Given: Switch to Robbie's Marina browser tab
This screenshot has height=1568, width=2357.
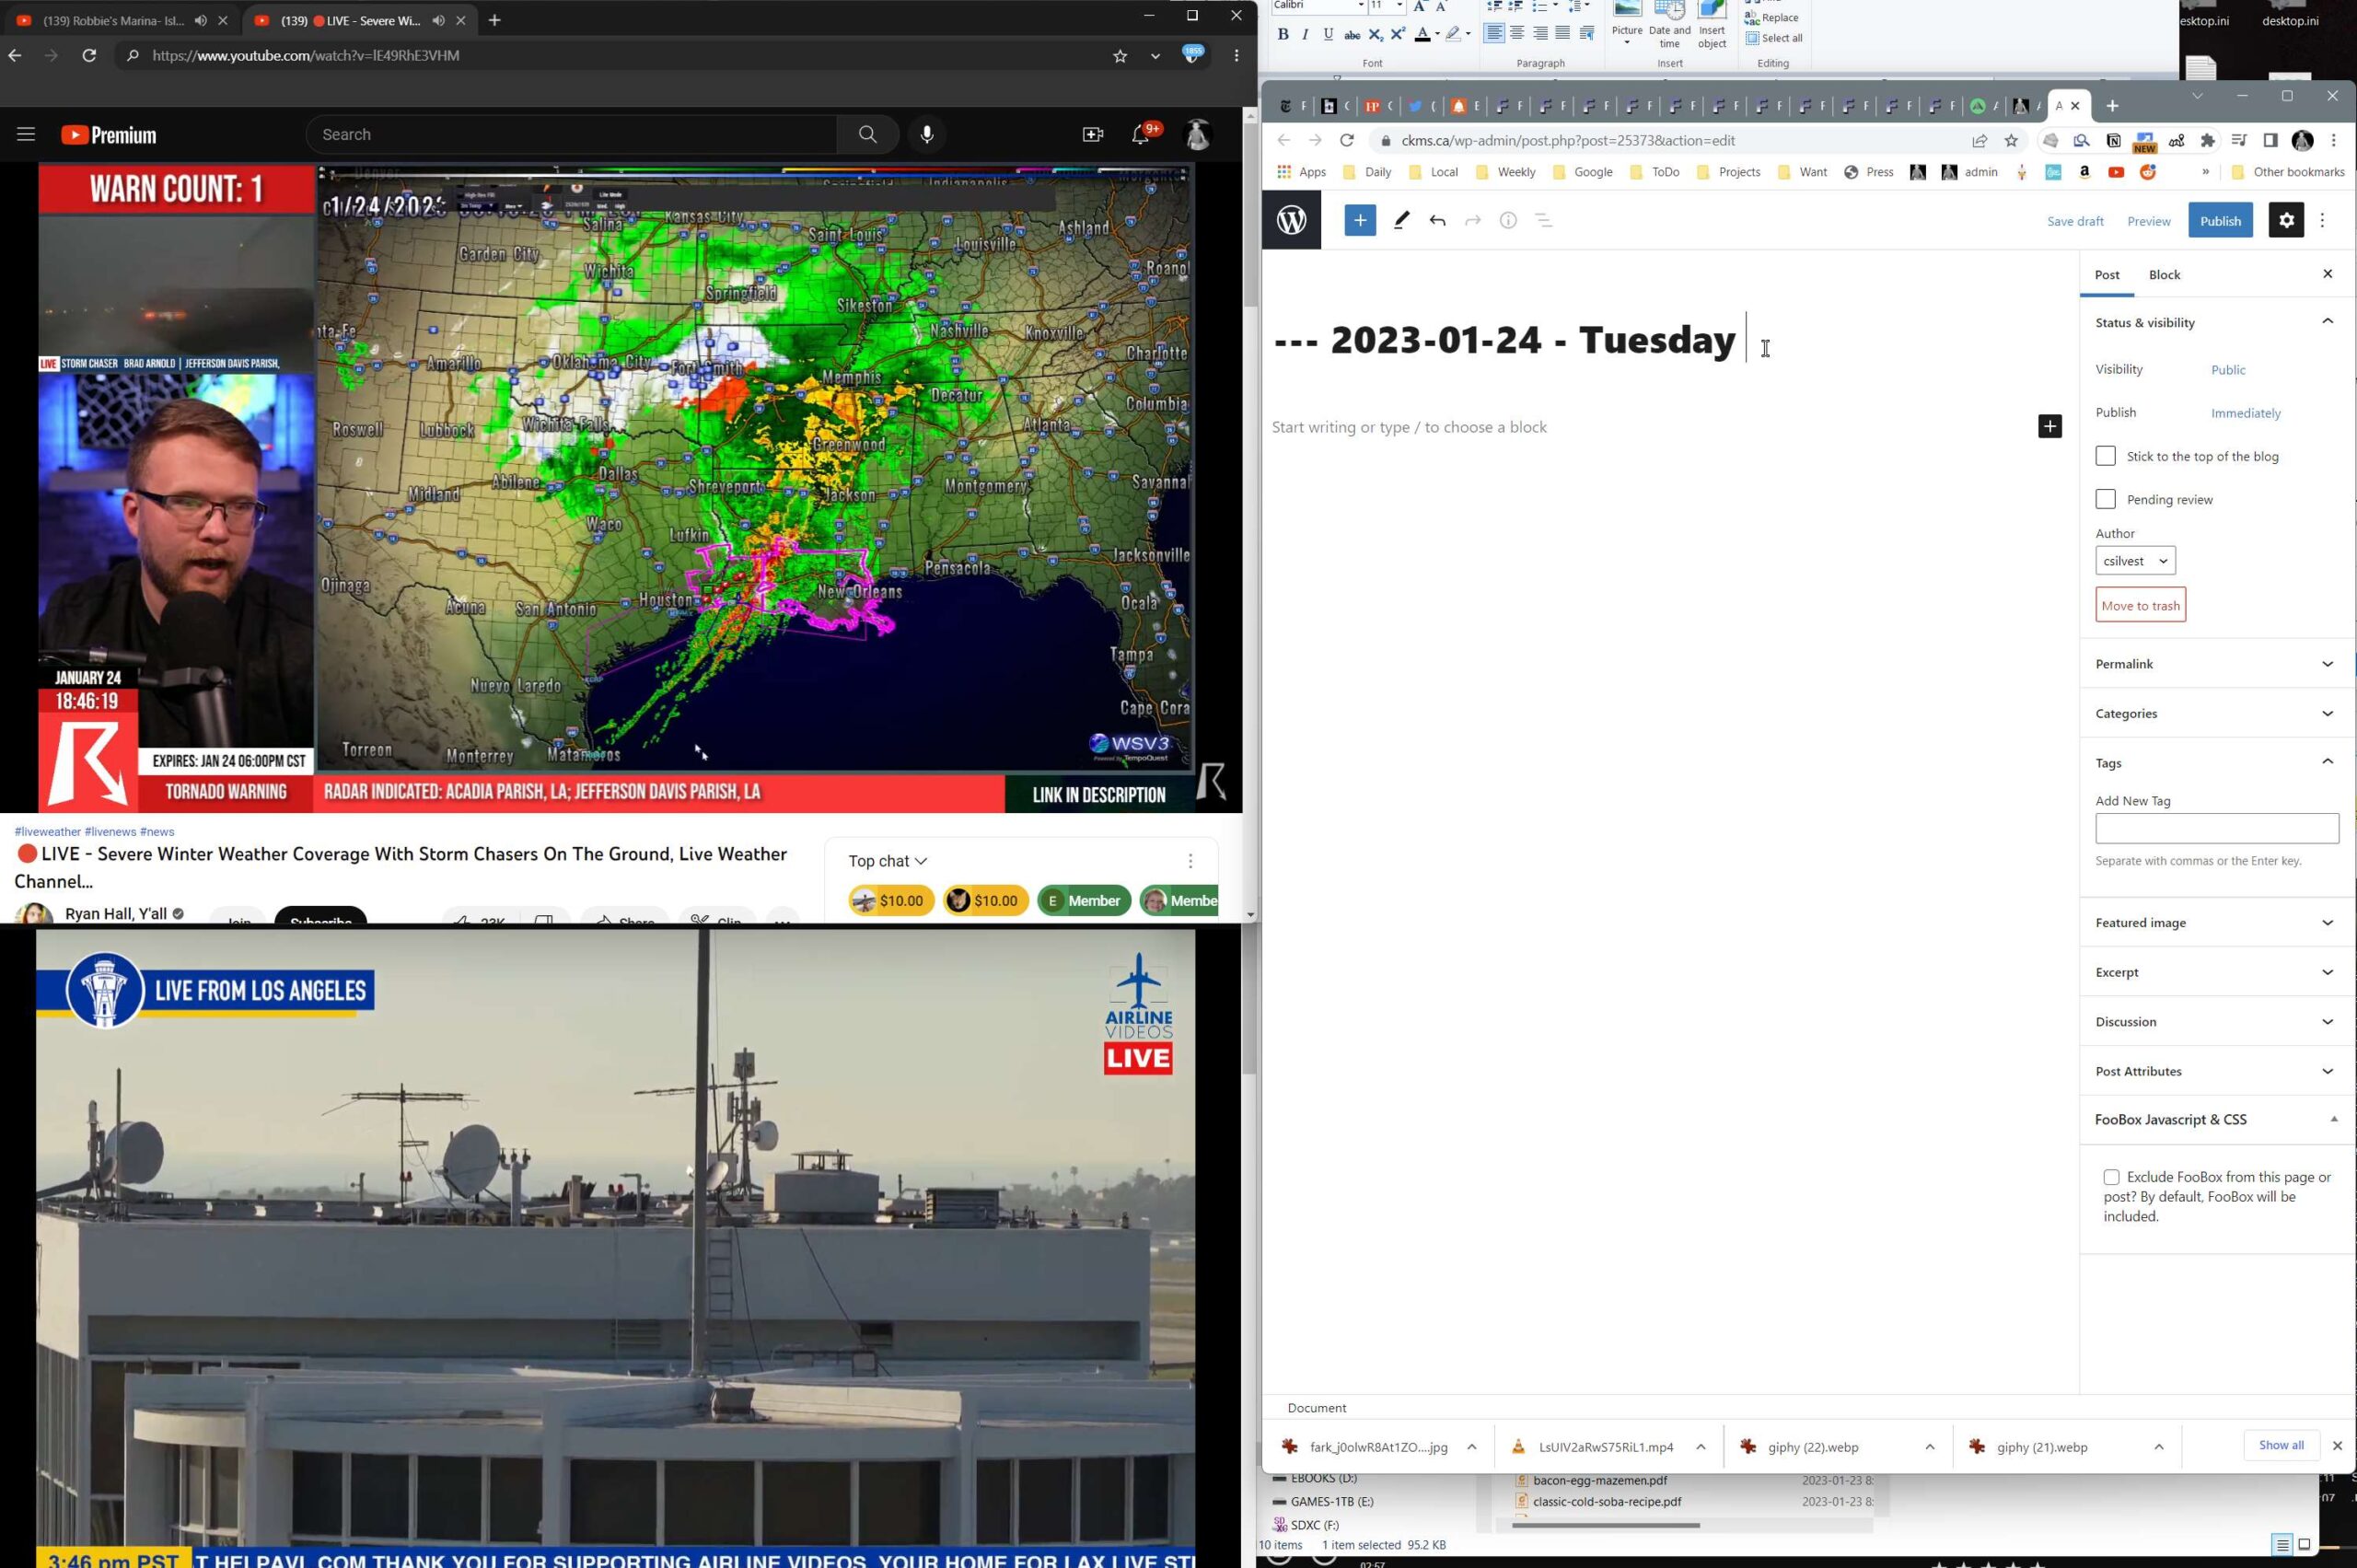Looking at the screenshot, I should 112,20.
